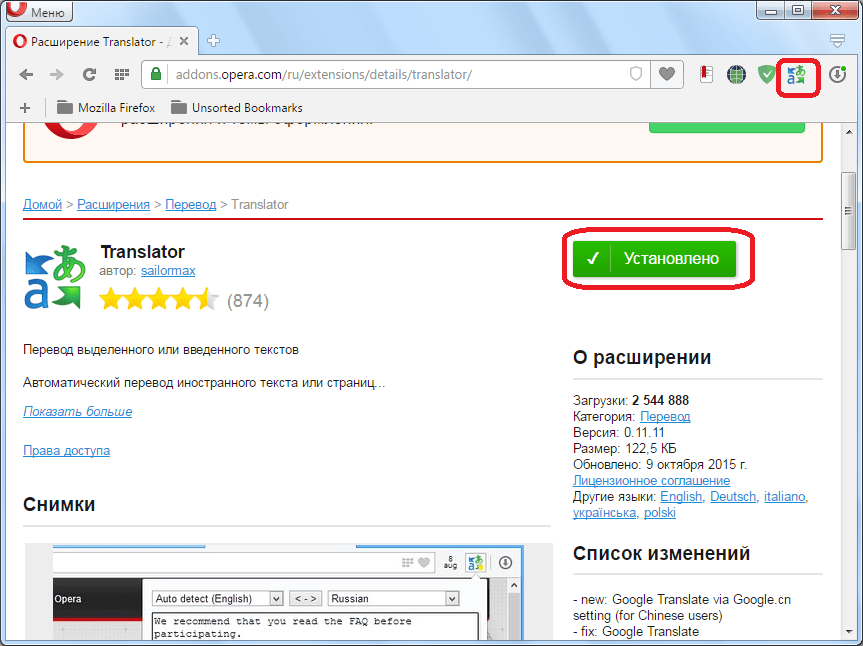Click the star rating of Translator
863x646 pixels.
tap(159, 300)
